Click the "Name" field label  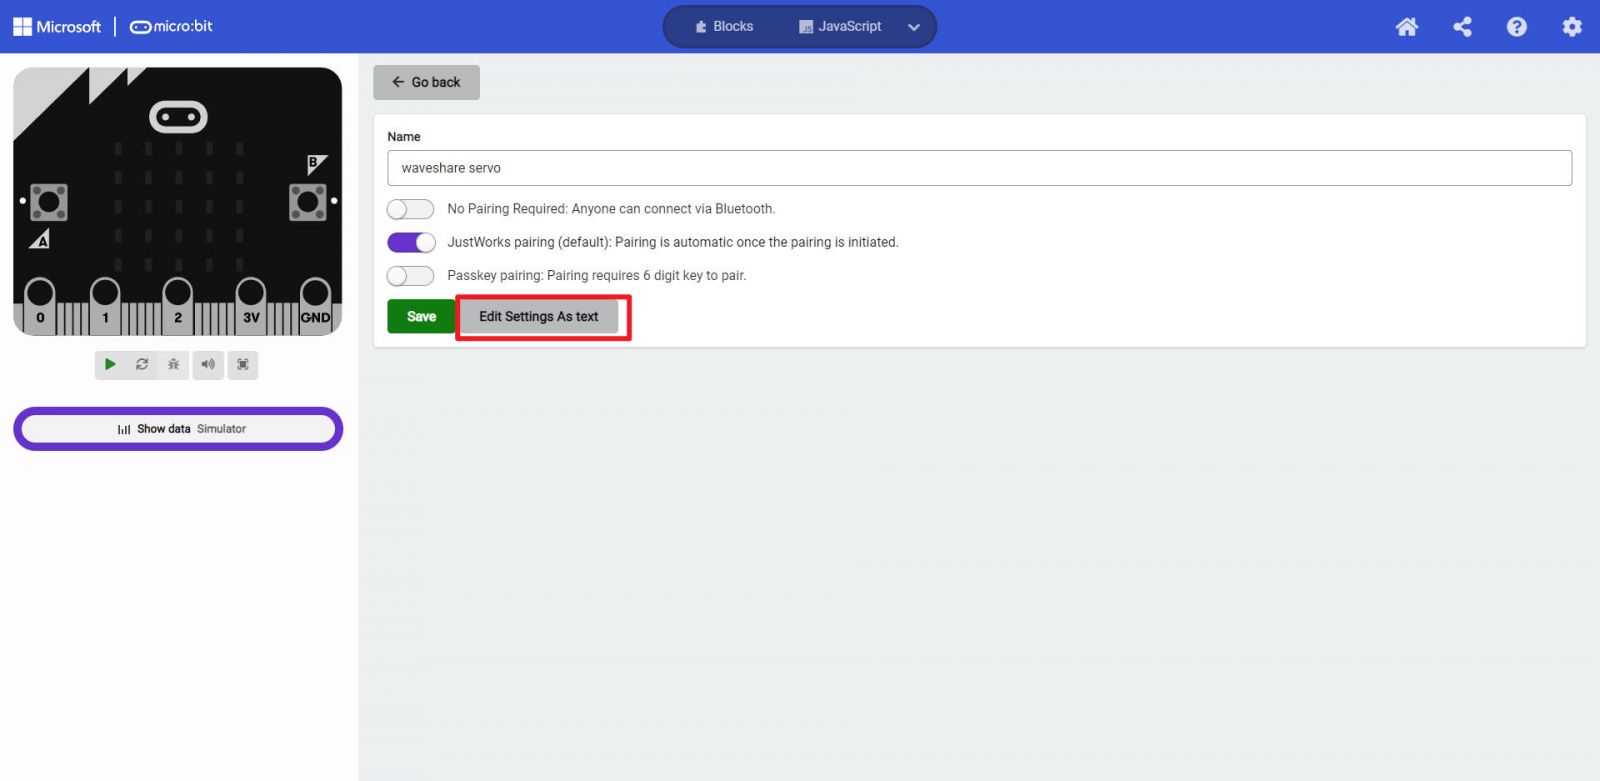[404, 137]
